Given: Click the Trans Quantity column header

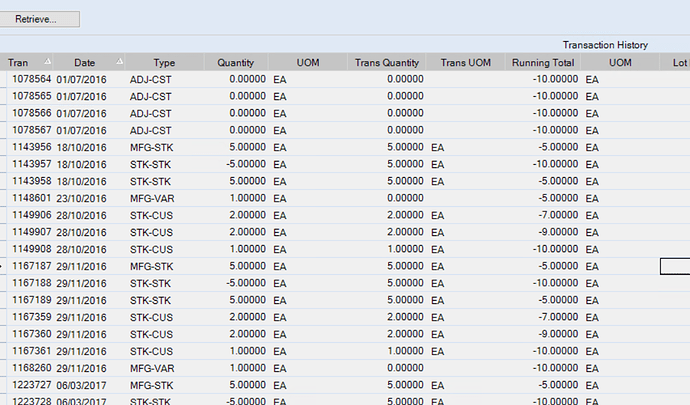Looking at the screenshot, I should click(387, 63).
